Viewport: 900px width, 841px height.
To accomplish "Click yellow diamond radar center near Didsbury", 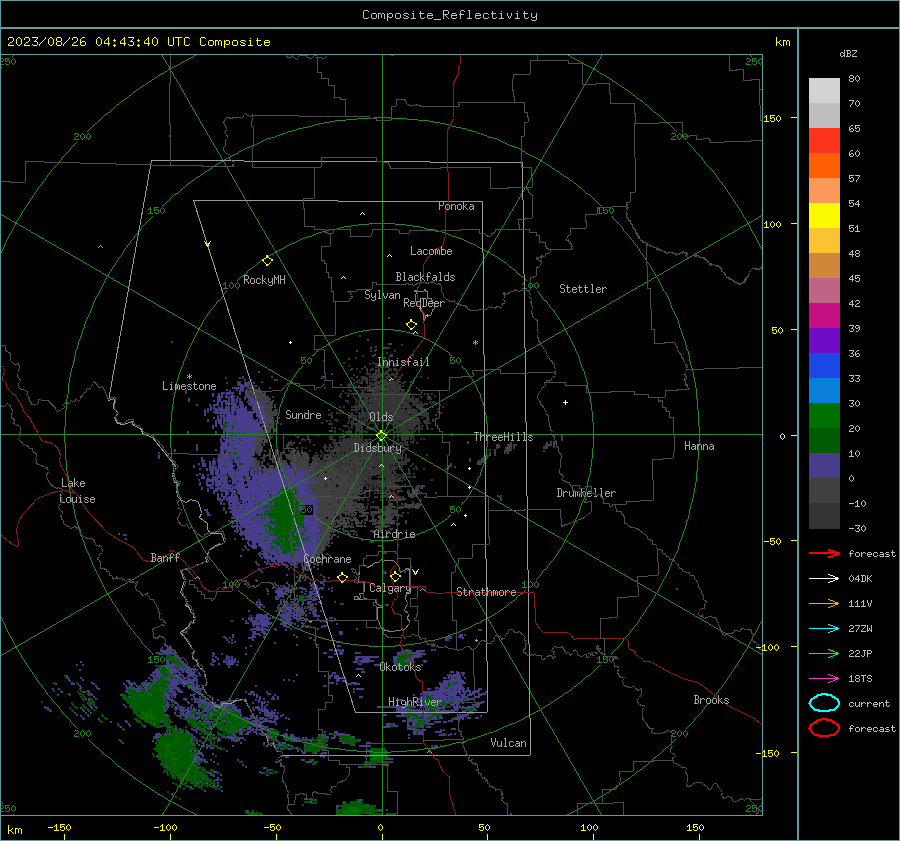I will (381, 436).
